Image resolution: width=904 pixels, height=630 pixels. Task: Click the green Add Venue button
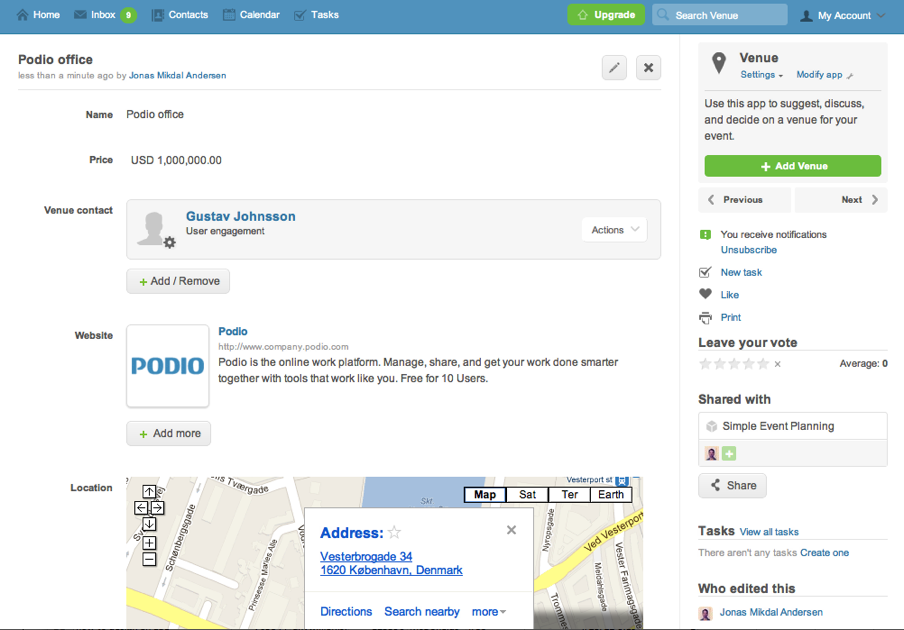click(792, 166)
